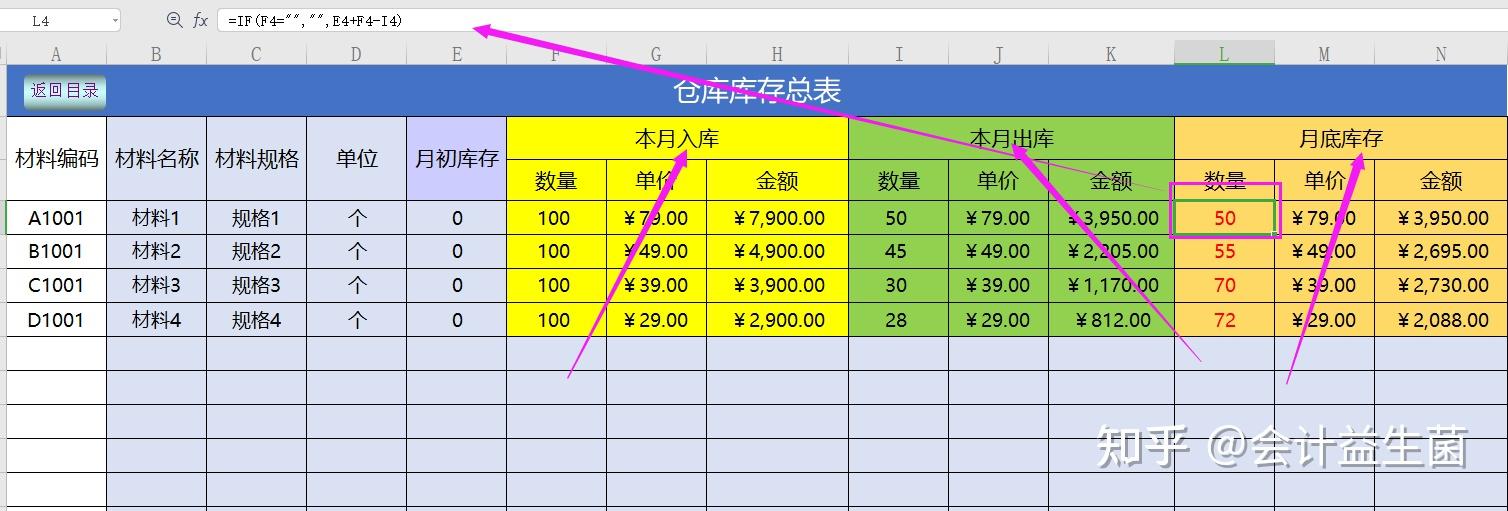Select the 本月出库 header cell
Screen dimensions: 1508x511
[1011, 138]
